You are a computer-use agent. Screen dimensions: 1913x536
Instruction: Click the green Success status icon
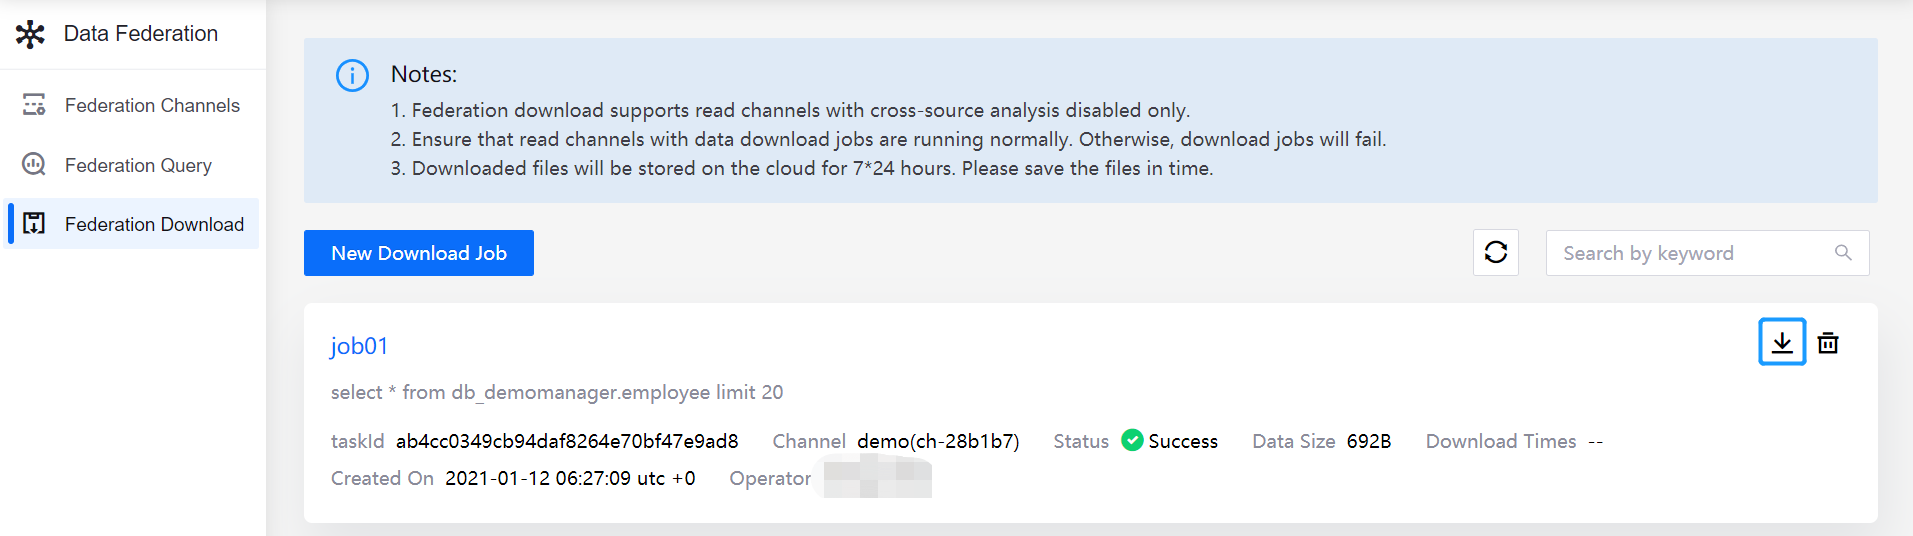click(1132, 440)
